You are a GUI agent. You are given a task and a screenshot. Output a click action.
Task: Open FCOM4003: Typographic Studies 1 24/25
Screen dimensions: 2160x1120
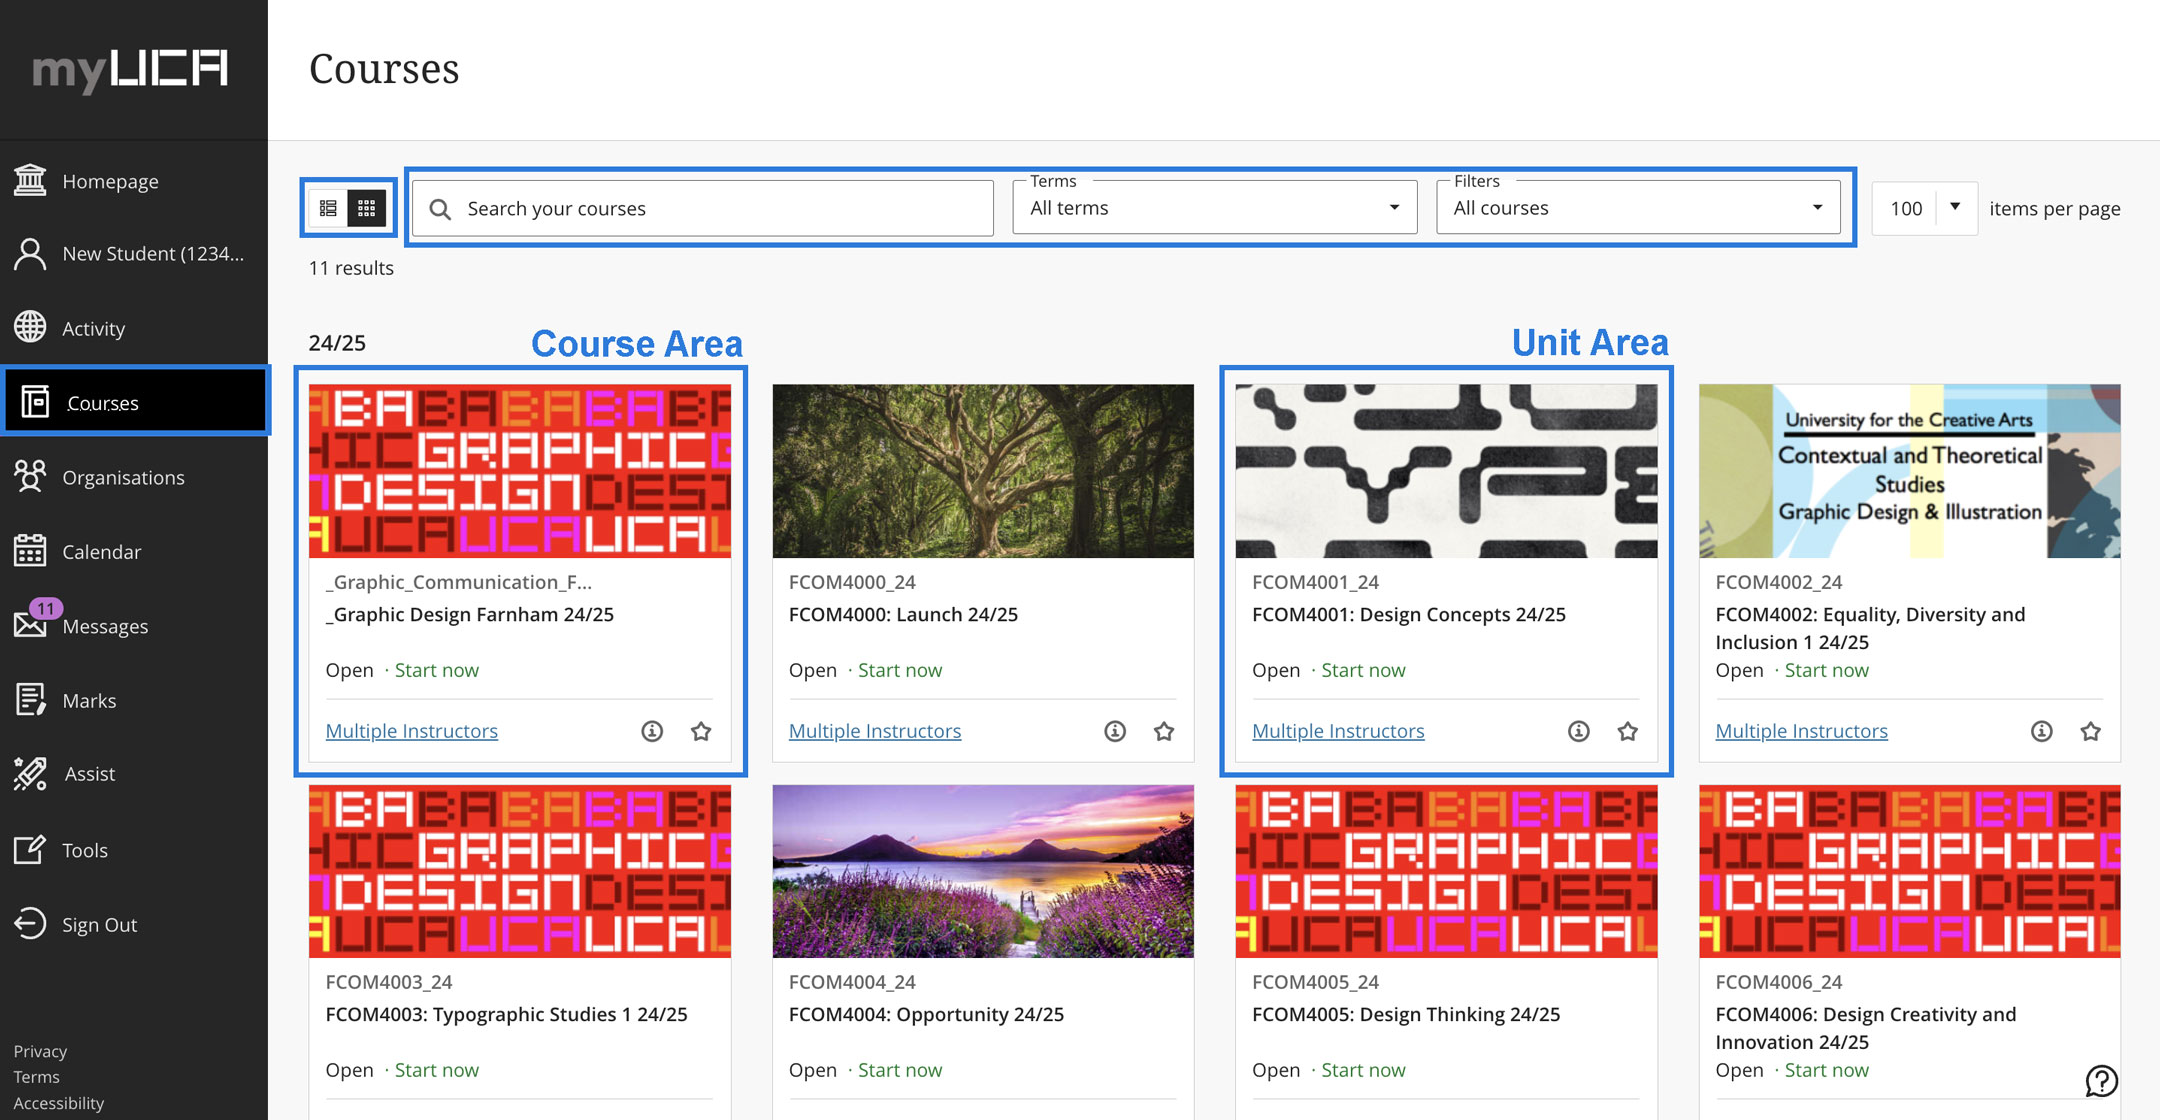pos(506,1014)
